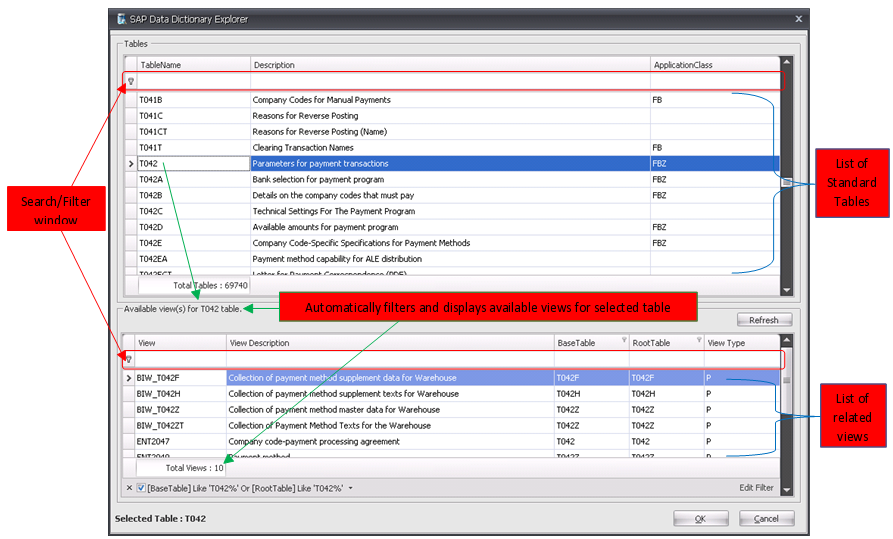Click the Tables grid filter row icon

[130, 81]
